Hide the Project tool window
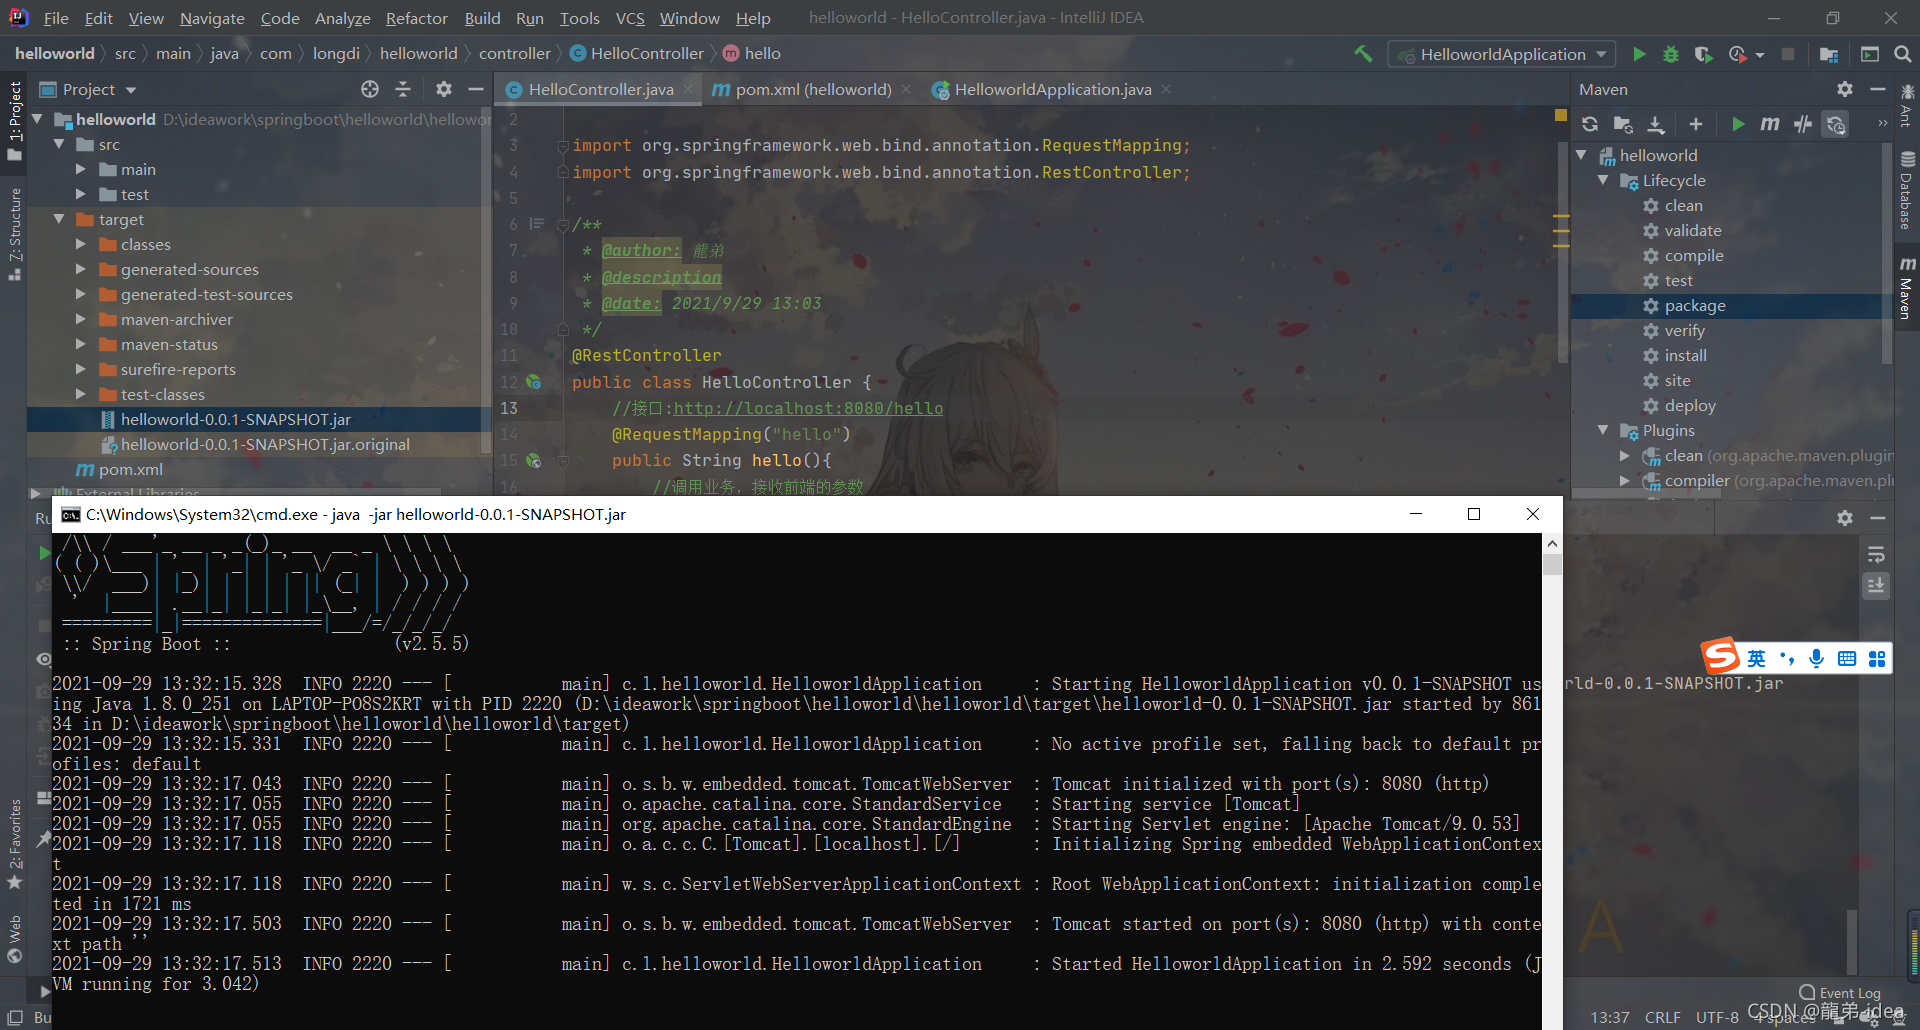The height and width of the screenshot is (1030, 1920). pos(476,89)
